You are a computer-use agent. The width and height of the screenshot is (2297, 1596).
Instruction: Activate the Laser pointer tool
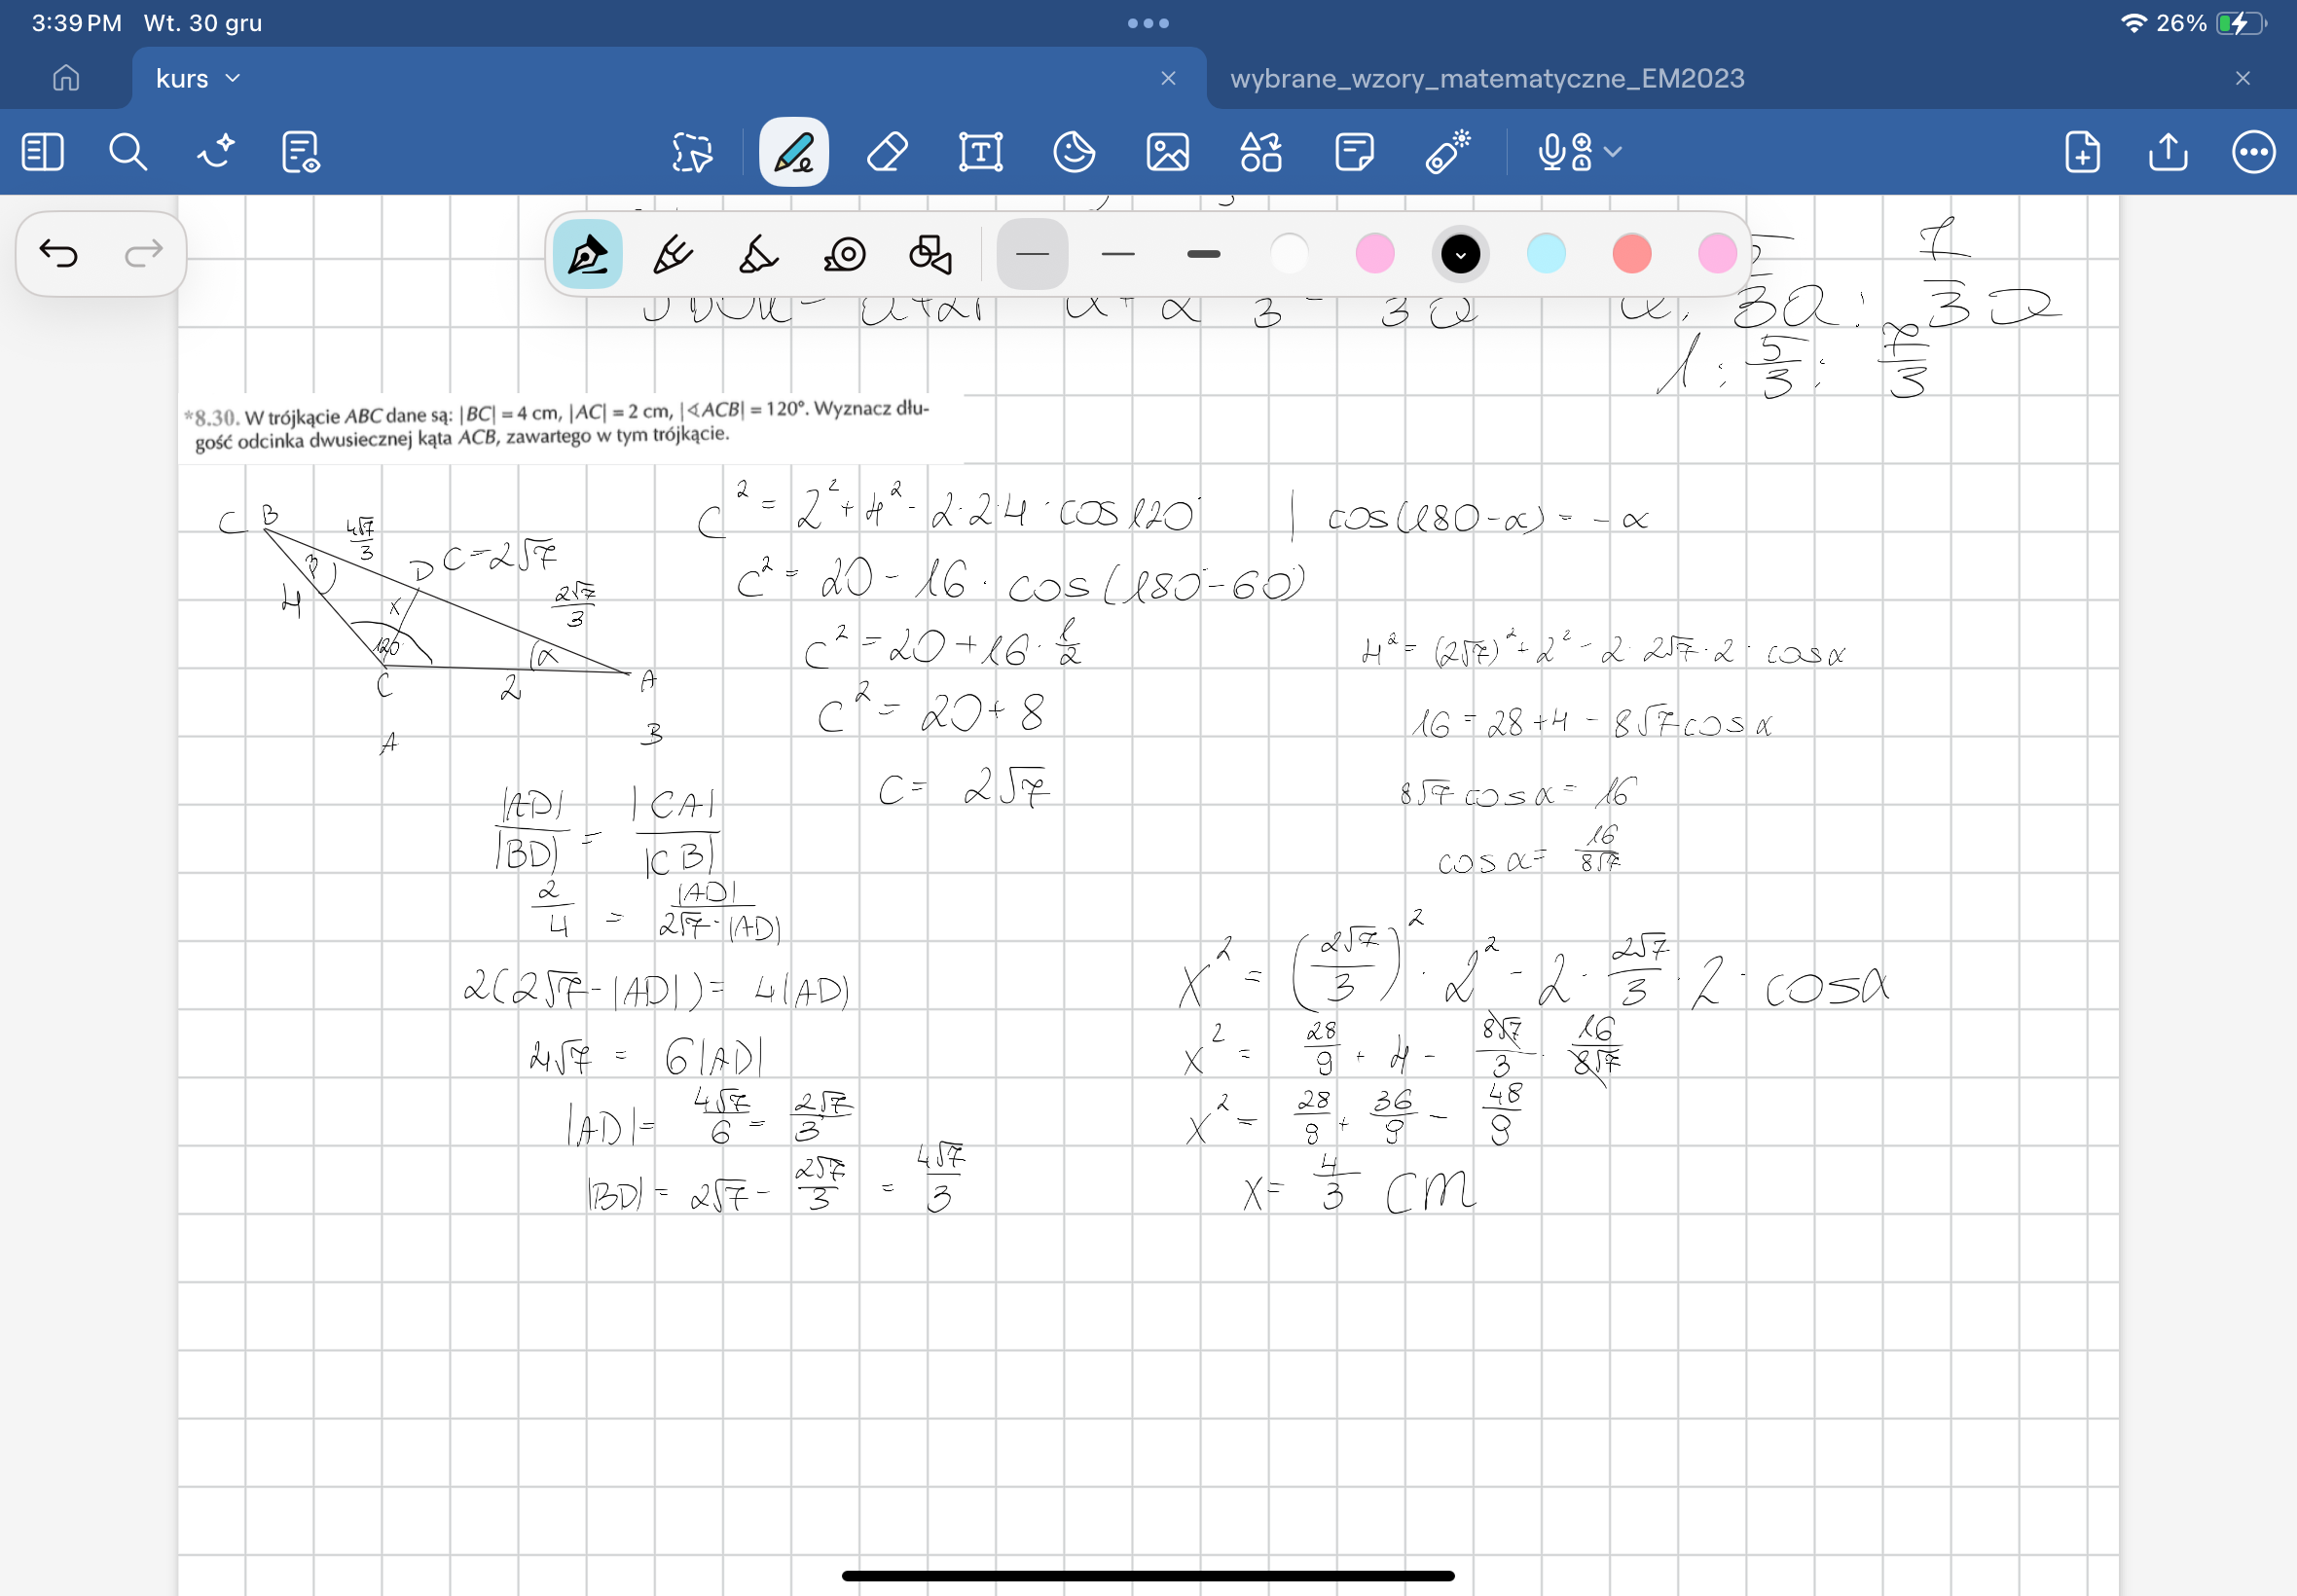click(x=1447, y=152)
